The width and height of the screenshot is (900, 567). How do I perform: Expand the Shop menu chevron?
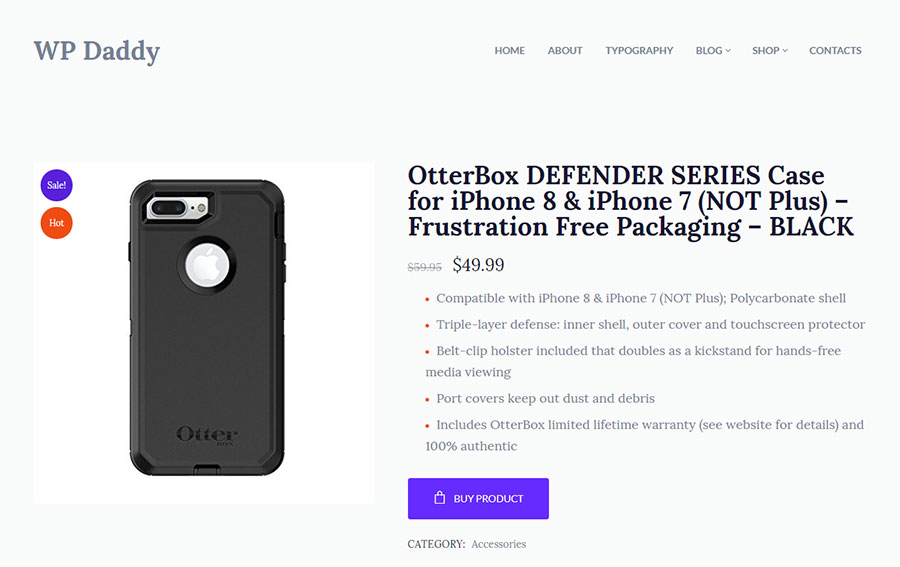[785, 51]
